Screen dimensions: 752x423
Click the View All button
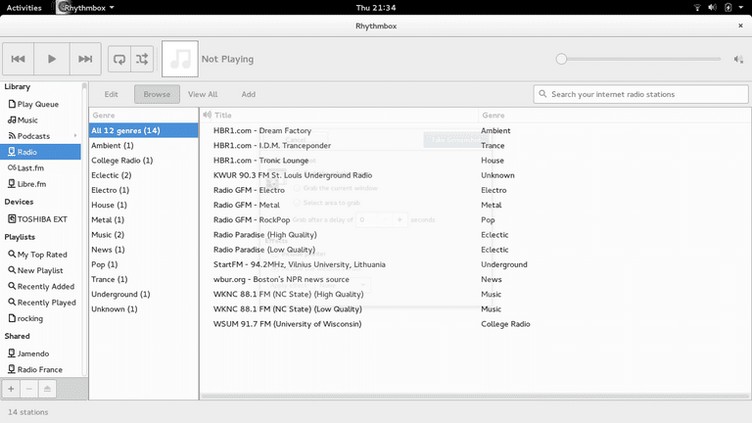(x=203, y=94)
